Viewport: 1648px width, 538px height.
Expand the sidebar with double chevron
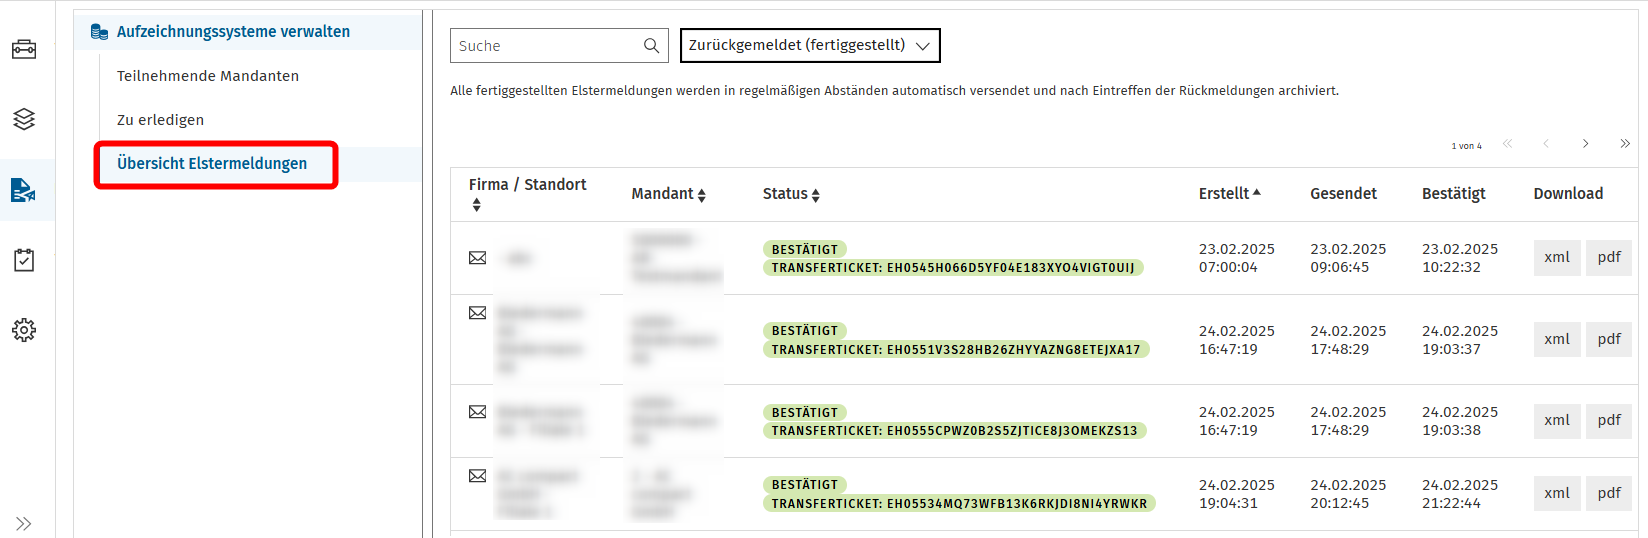click(x=24, y=523)
